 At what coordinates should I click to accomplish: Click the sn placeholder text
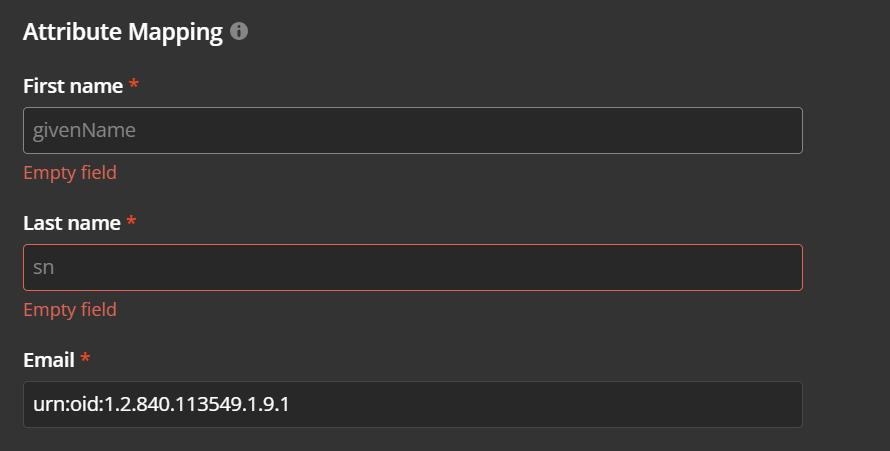[x=43, y=267]
